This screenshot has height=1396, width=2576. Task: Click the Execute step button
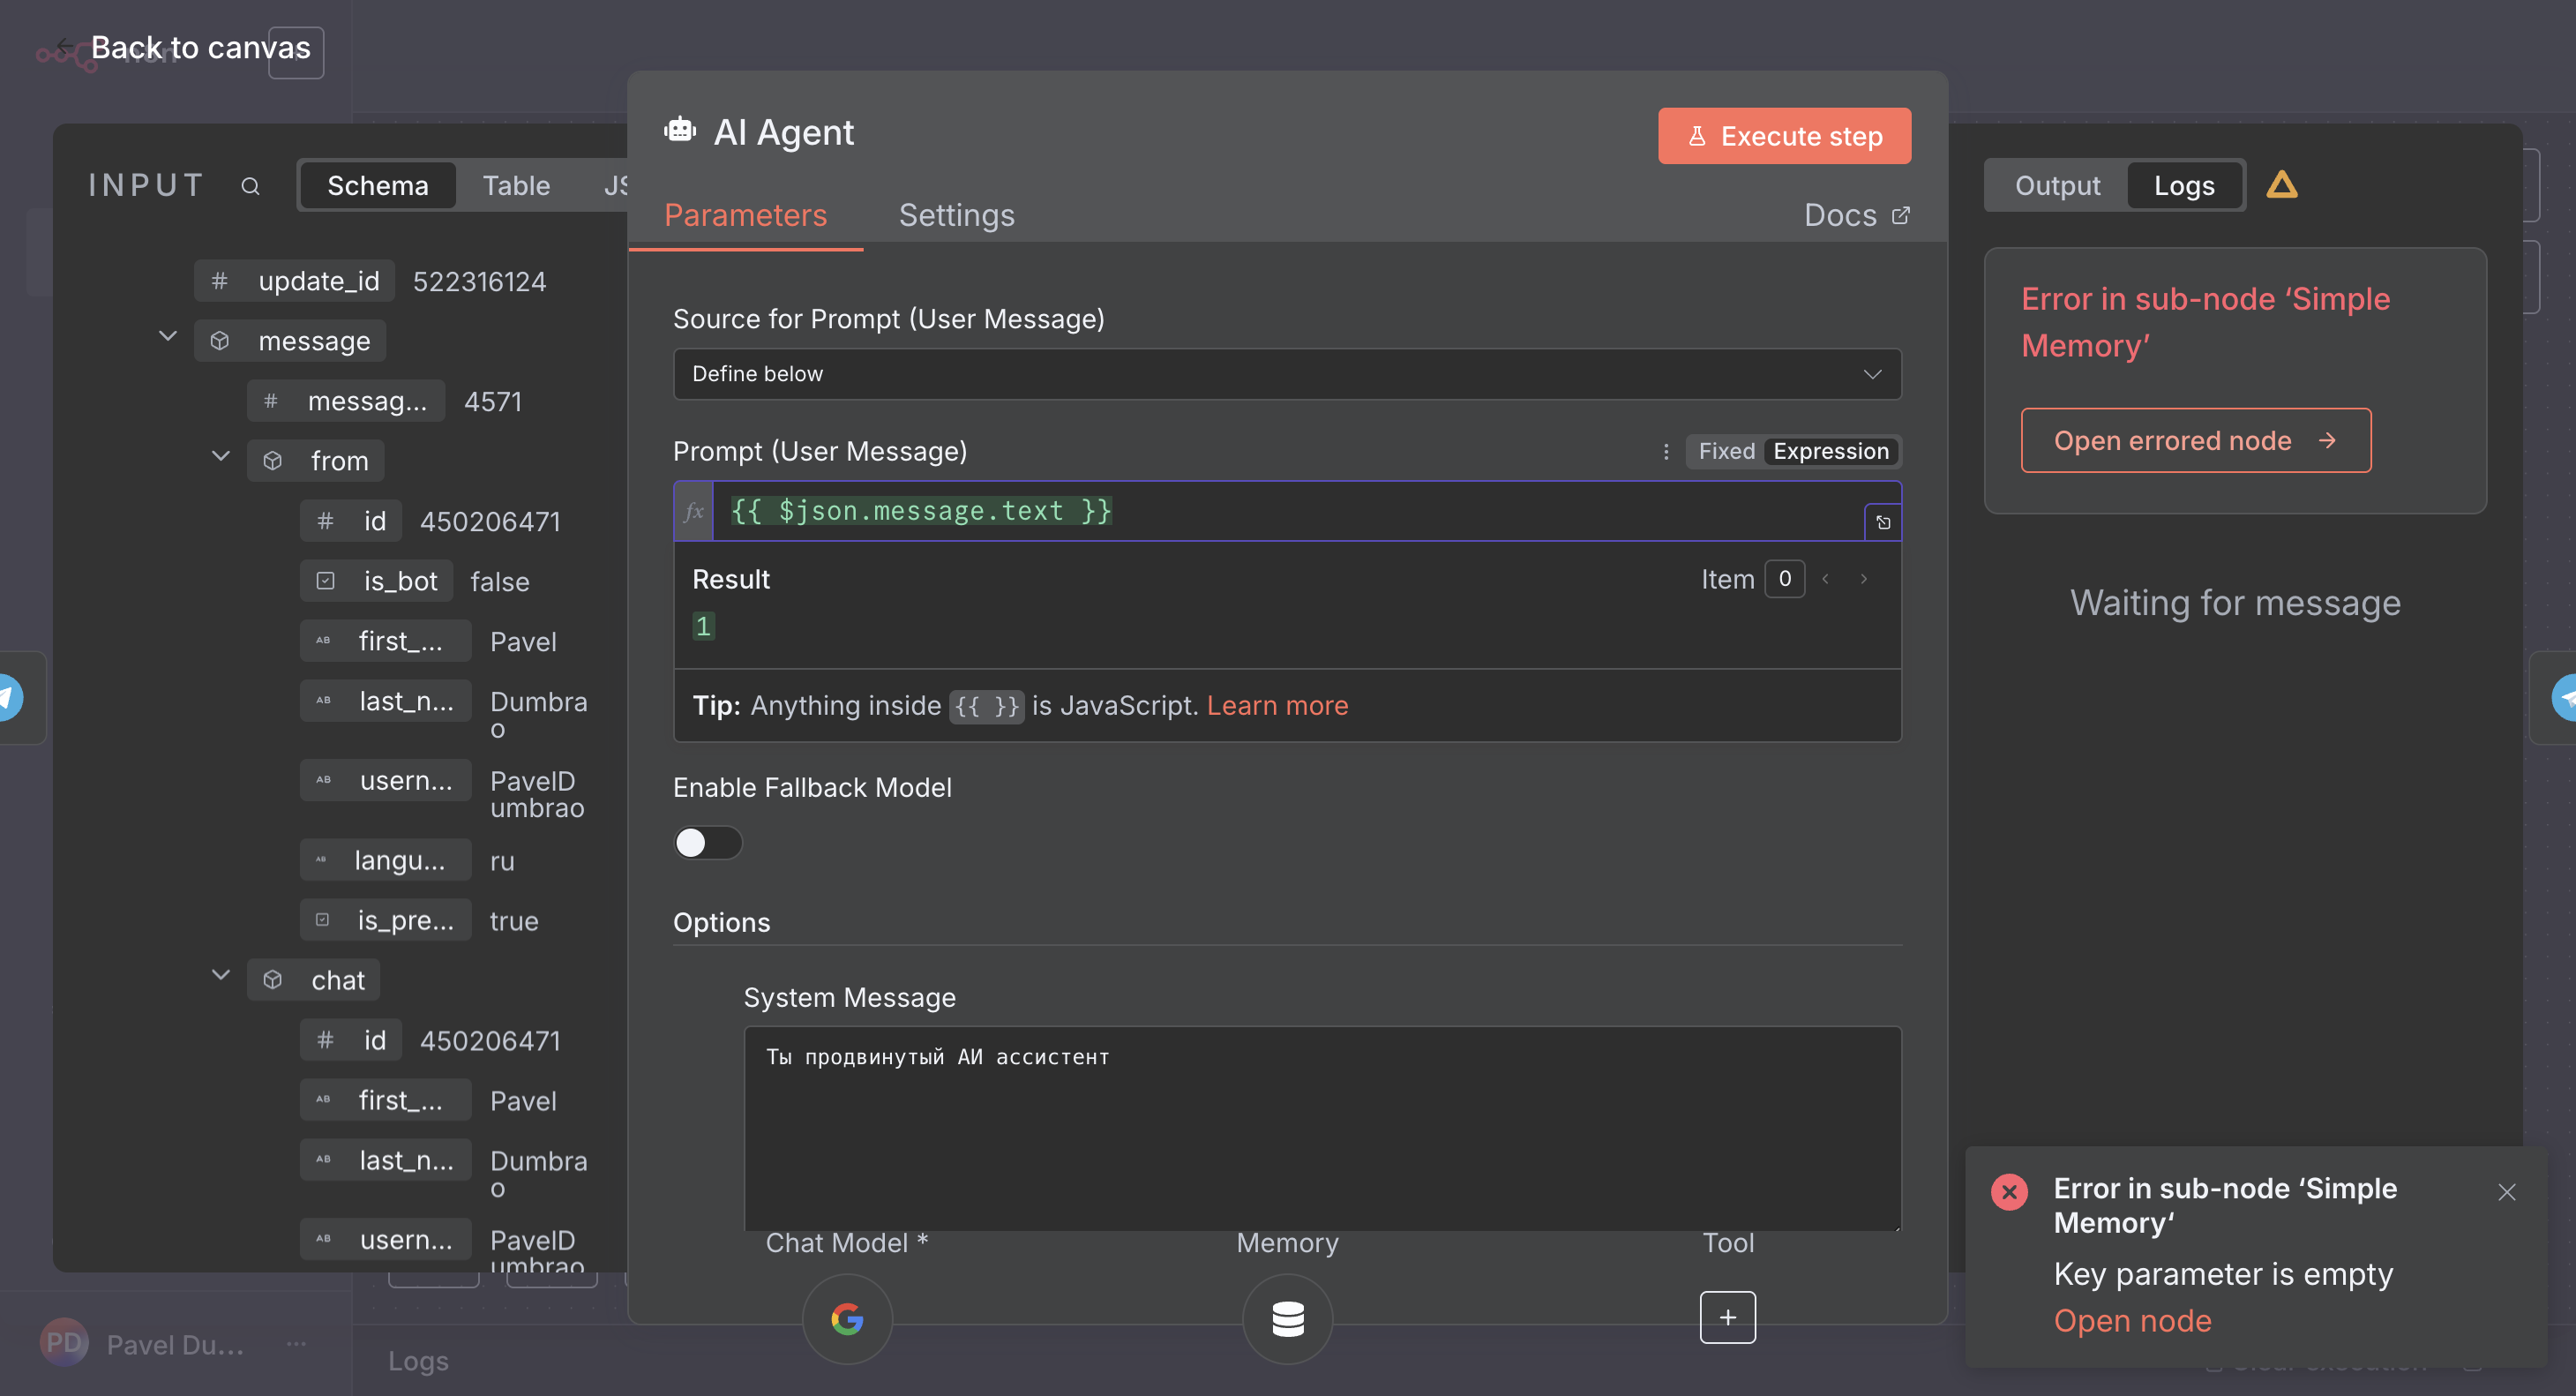coord(1783,136)
